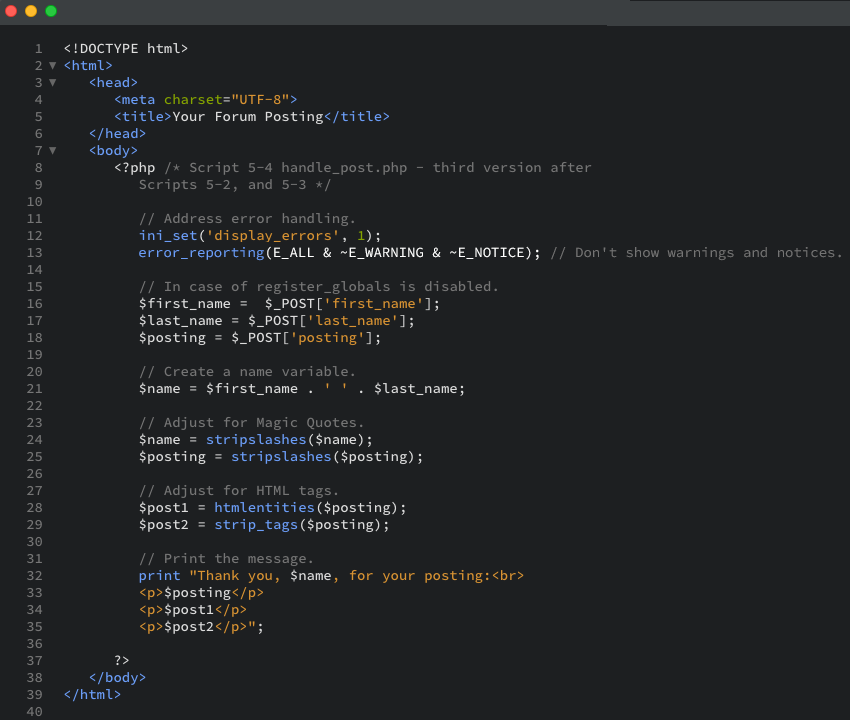Click line number 32 in gutter

click(35, 576)
